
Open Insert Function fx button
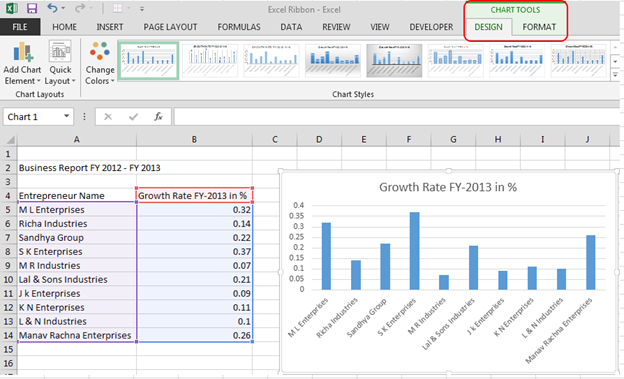click(x=158, y=117)
